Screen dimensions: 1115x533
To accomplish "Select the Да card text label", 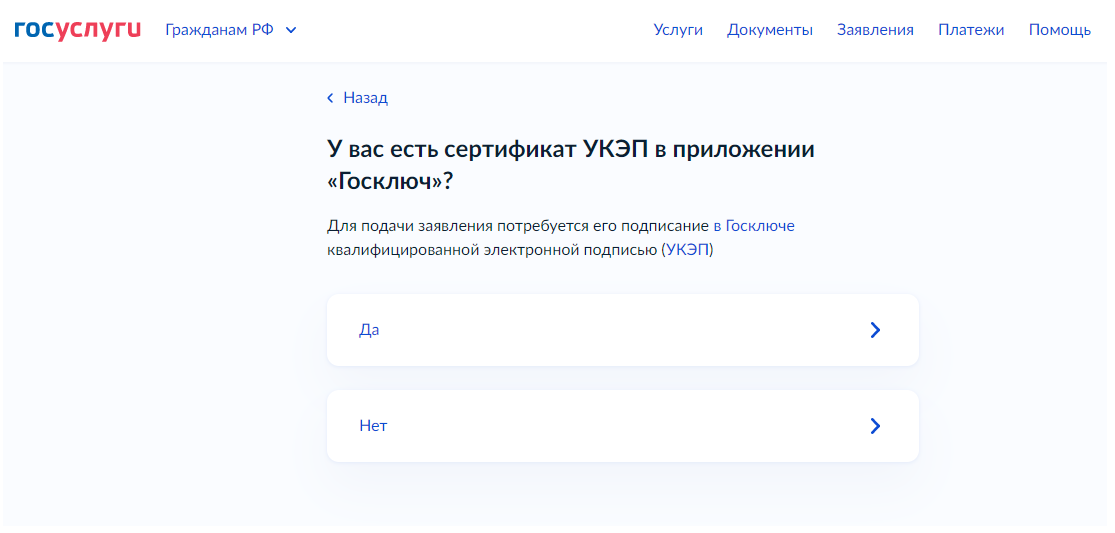I will click(x=369, y=330).
